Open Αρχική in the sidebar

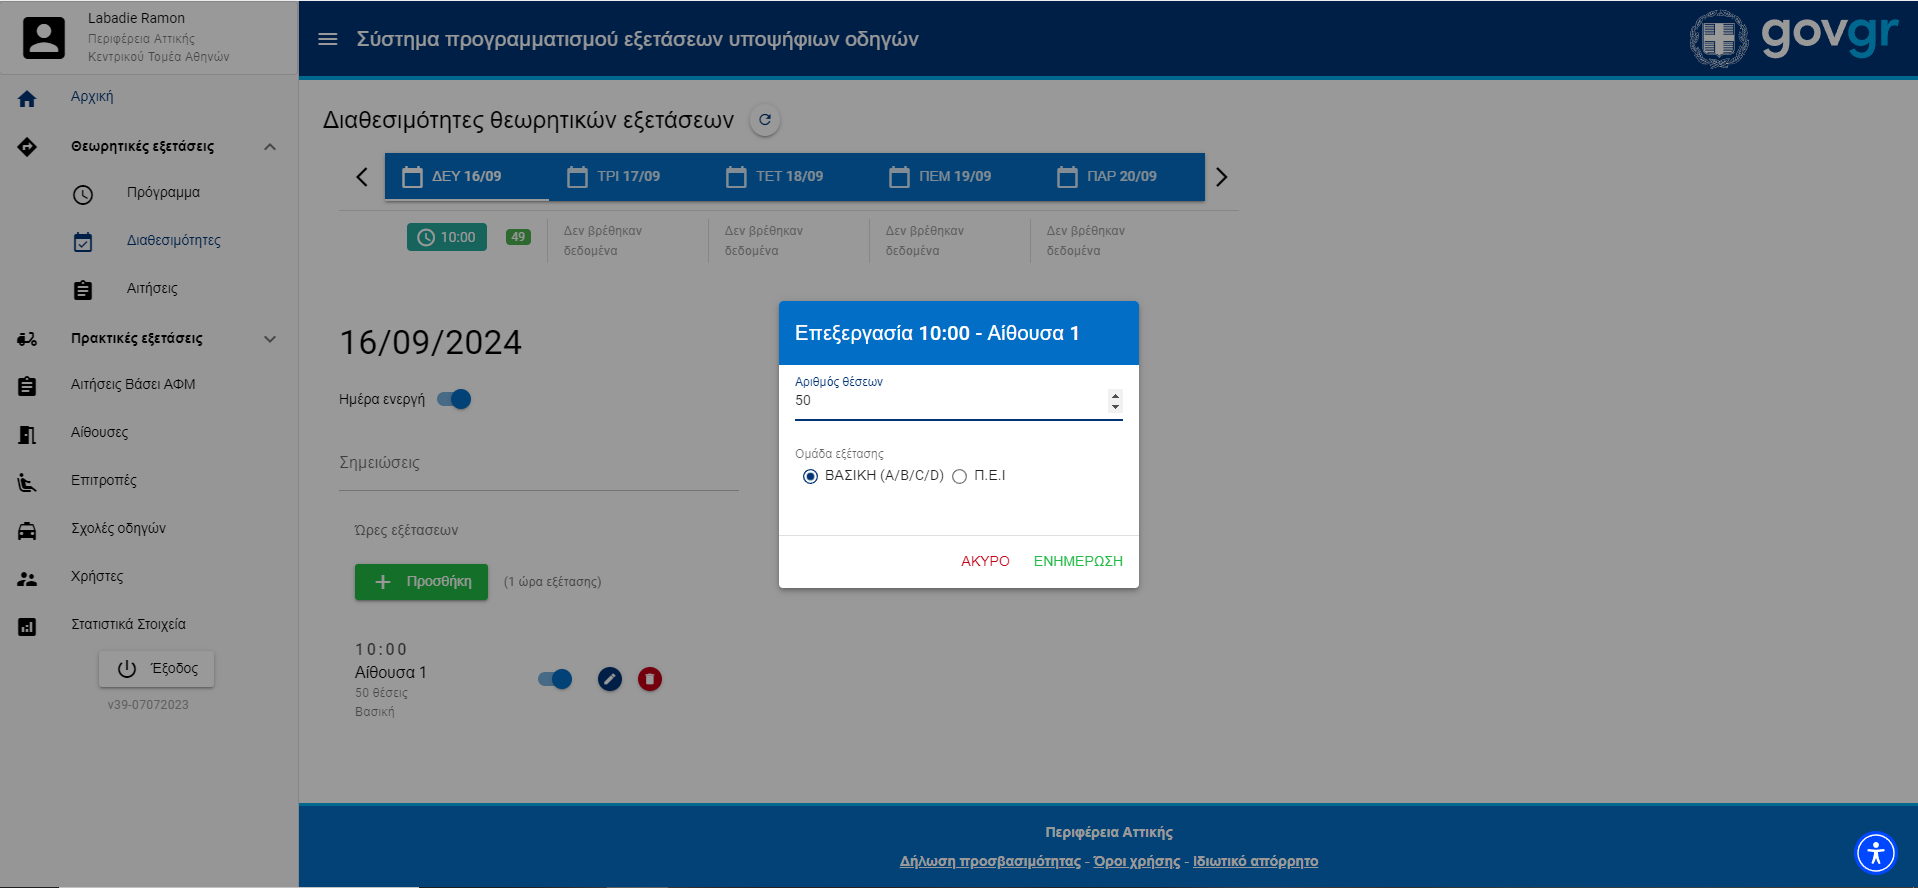click(x=92, y=97)
